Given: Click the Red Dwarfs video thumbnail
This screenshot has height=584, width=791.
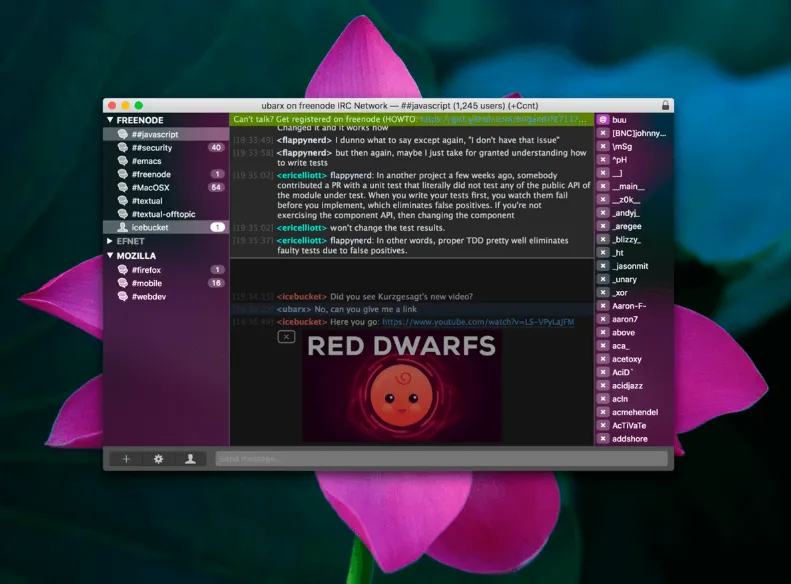Looking at the screenshot, I should tap(402, 386).
